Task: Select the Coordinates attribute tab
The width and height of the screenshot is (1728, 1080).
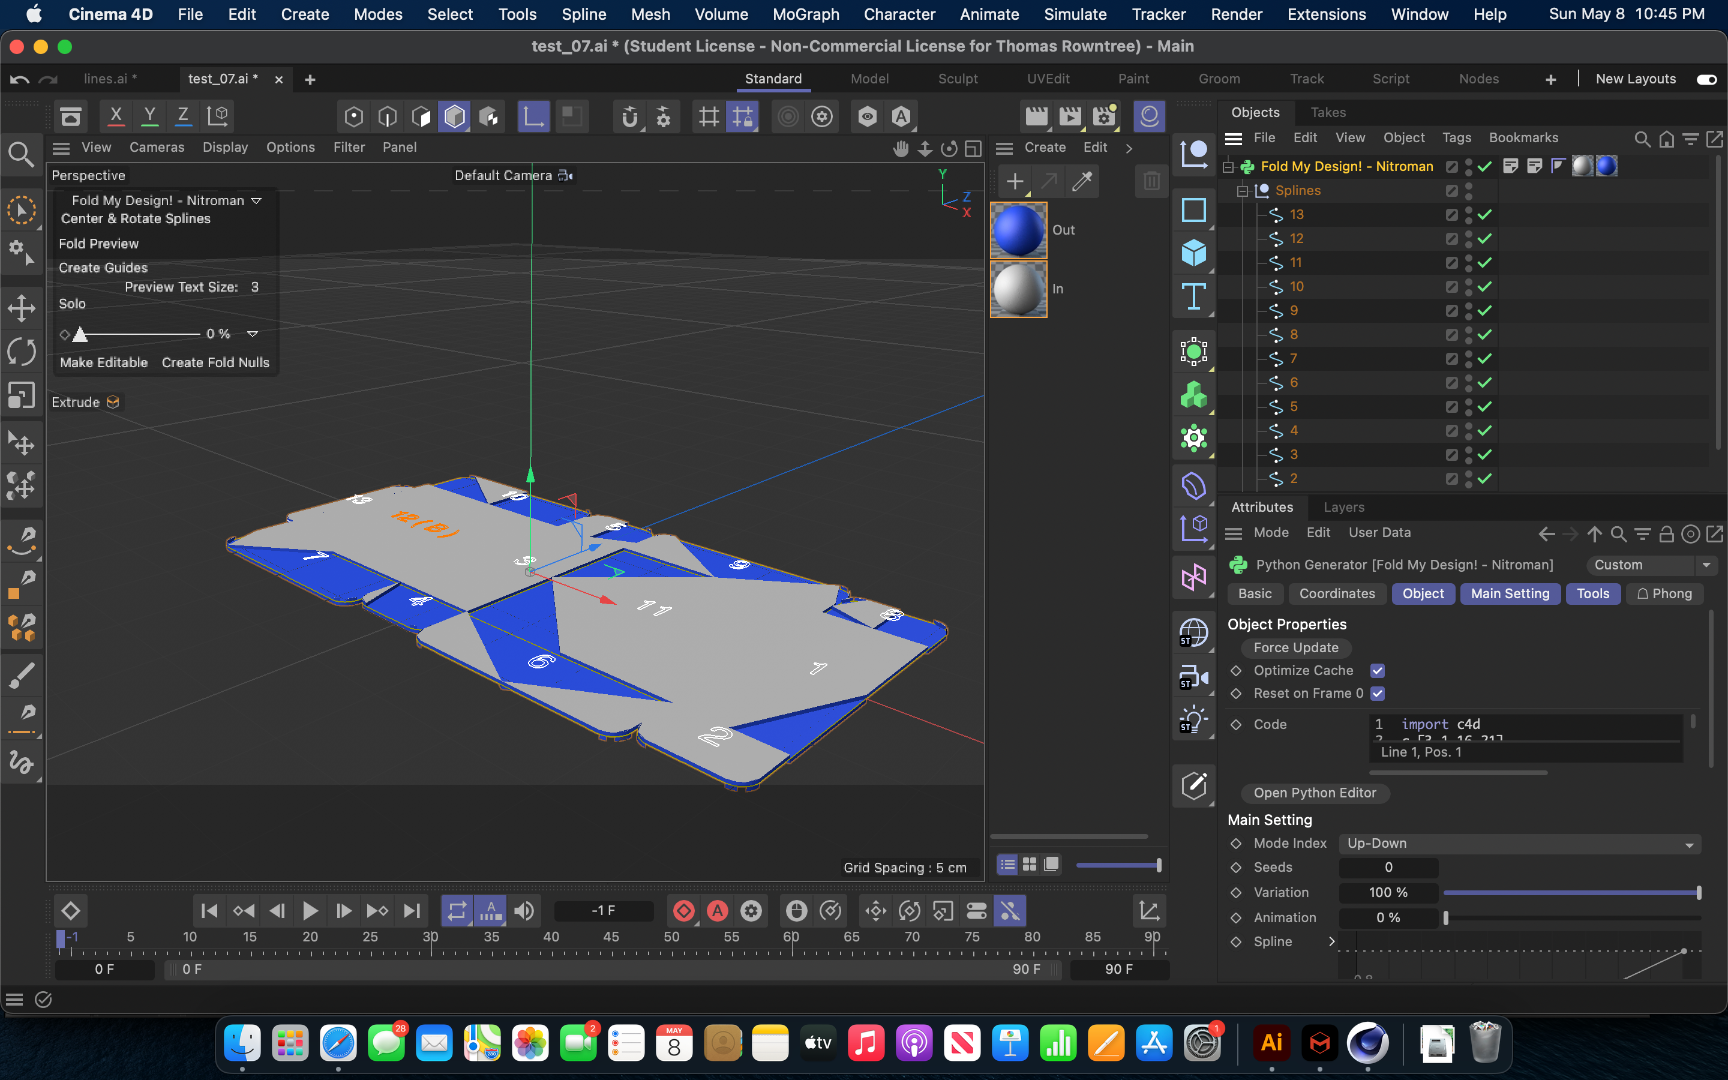Action: pyautogui.click(x=1337, y=594)
